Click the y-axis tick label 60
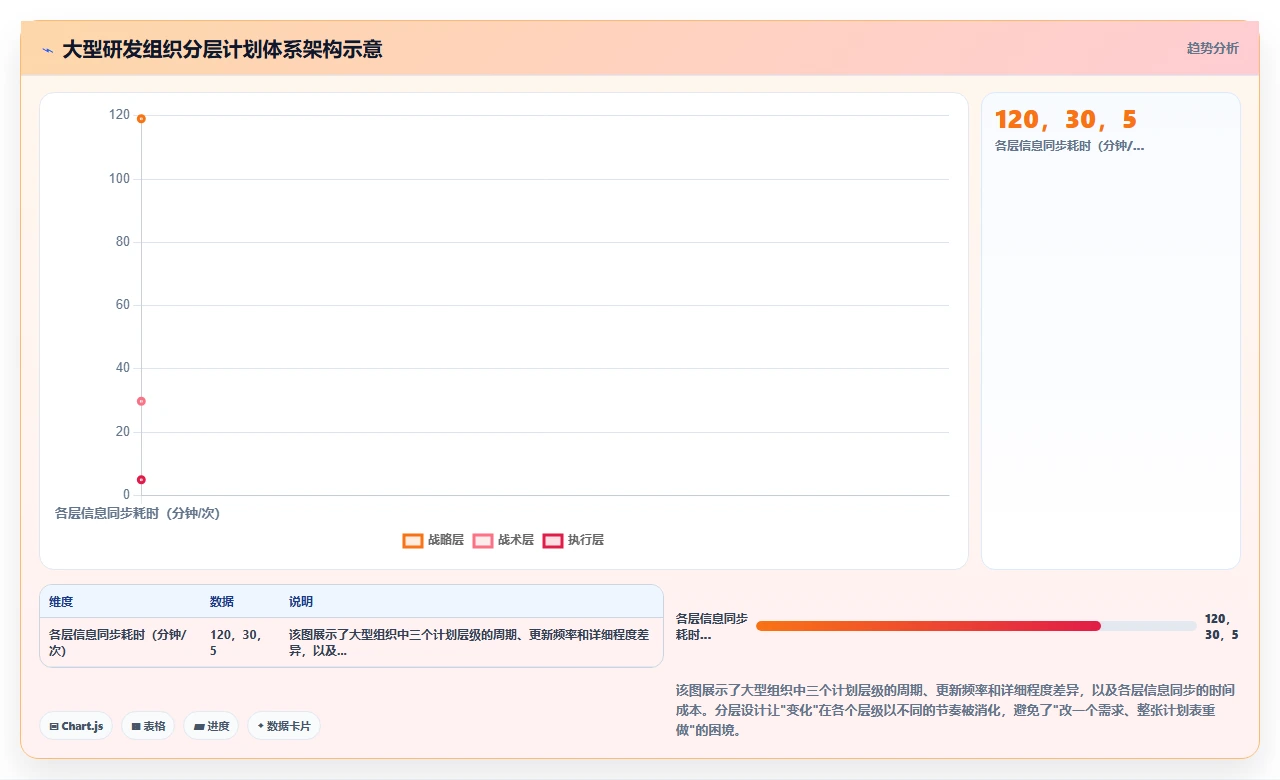The height and width of the screenshot is (780, 1280). (x=123, y=305)
